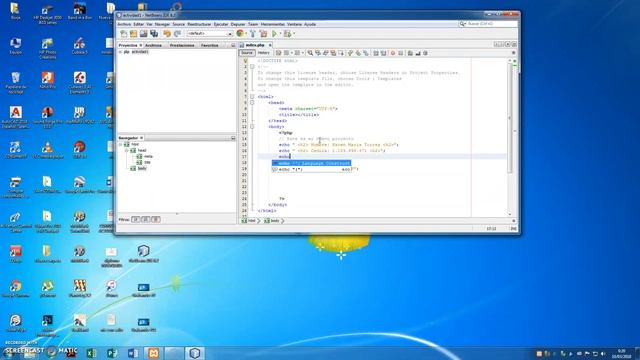Image resolution: width=640 pixels, height=360 pixels.
Task: Click the Source view button
Action: pyautogui.click(x=247, y=53)
